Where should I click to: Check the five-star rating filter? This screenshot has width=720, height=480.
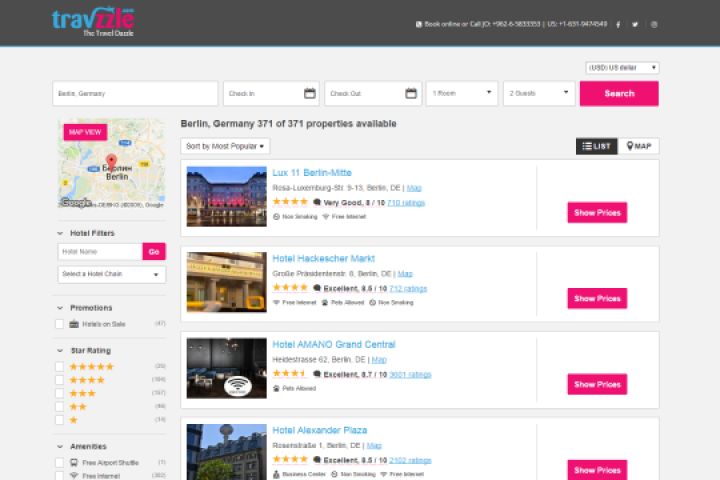coord(59,367)
